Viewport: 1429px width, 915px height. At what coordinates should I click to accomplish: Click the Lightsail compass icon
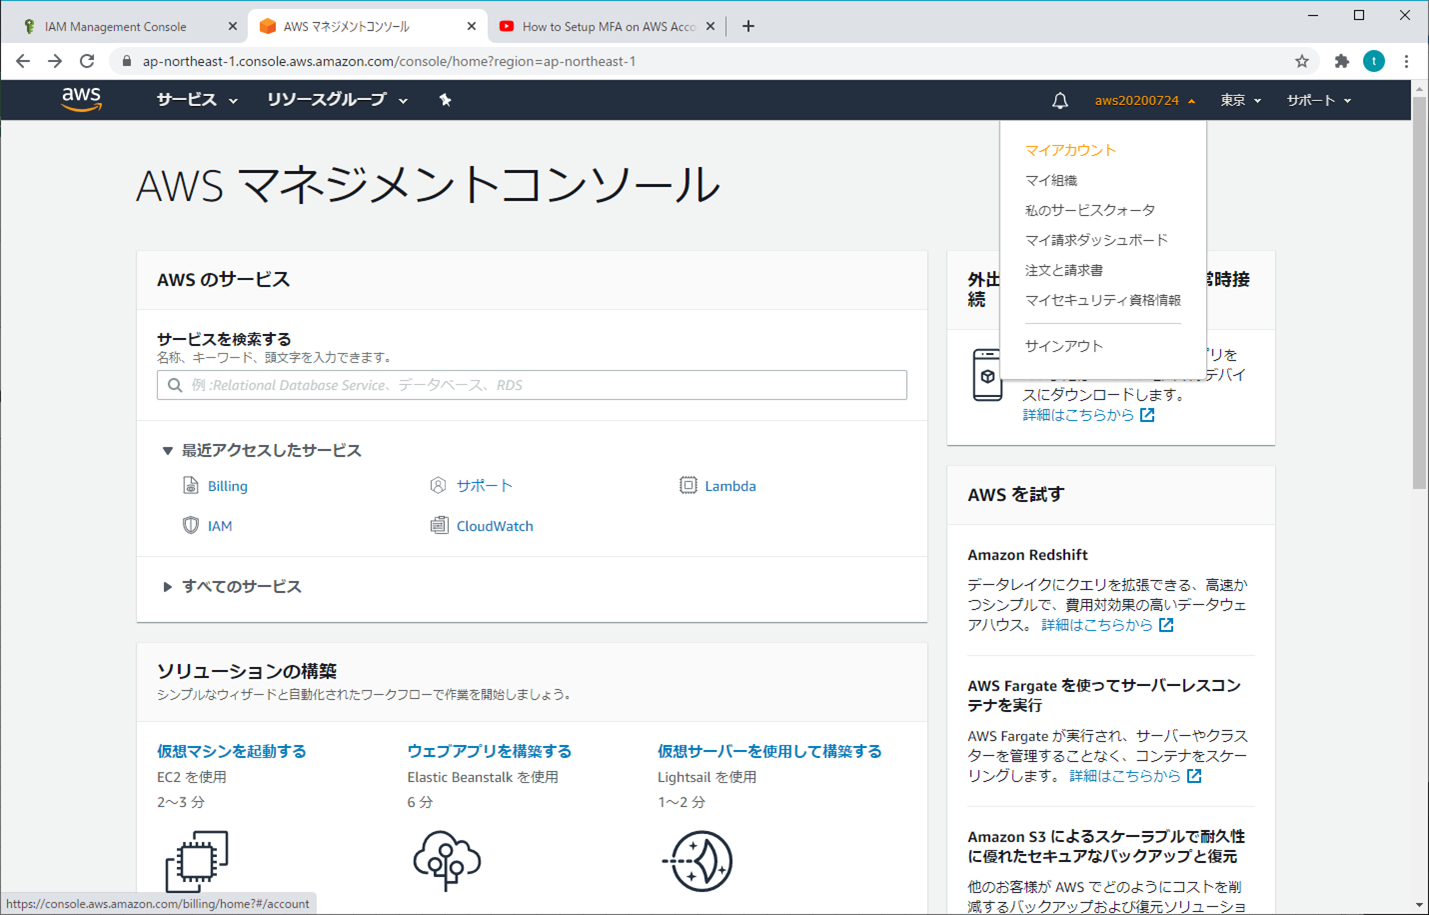(x=697, y=861)
